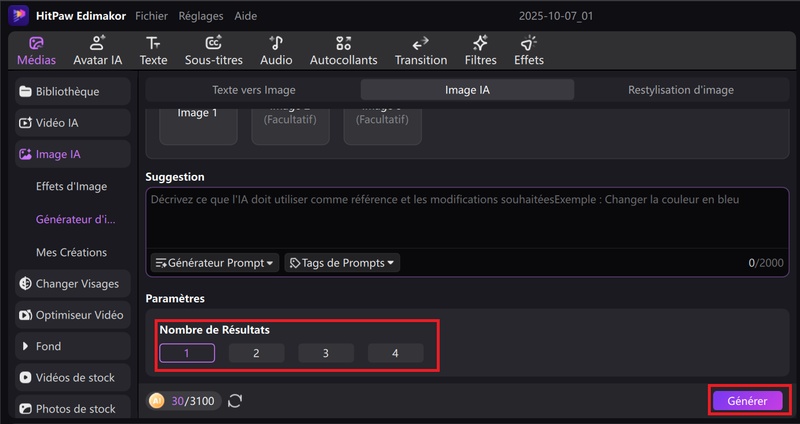Switch to Restylisation d'image tab
This screenshot has width=800, height=424.
pyautogui.click(x=680, y=90)
